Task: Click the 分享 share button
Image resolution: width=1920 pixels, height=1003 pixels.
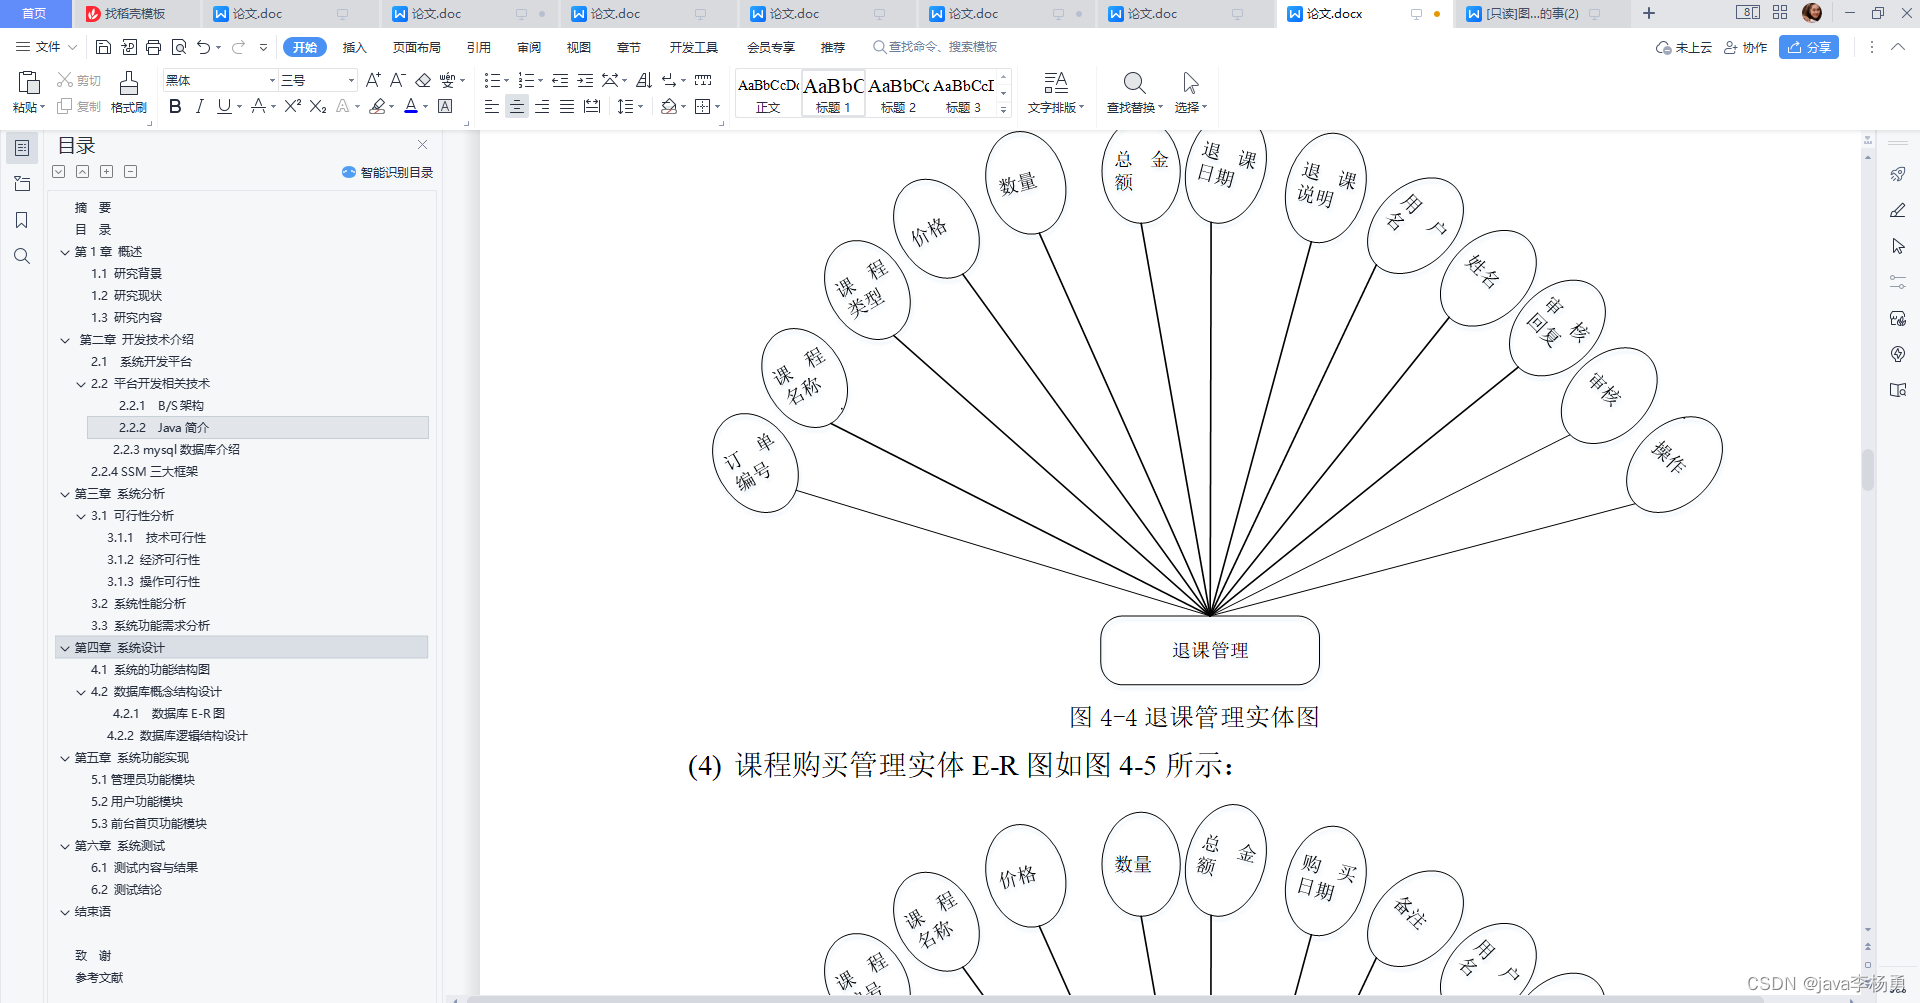Action: coord(1809,47)
